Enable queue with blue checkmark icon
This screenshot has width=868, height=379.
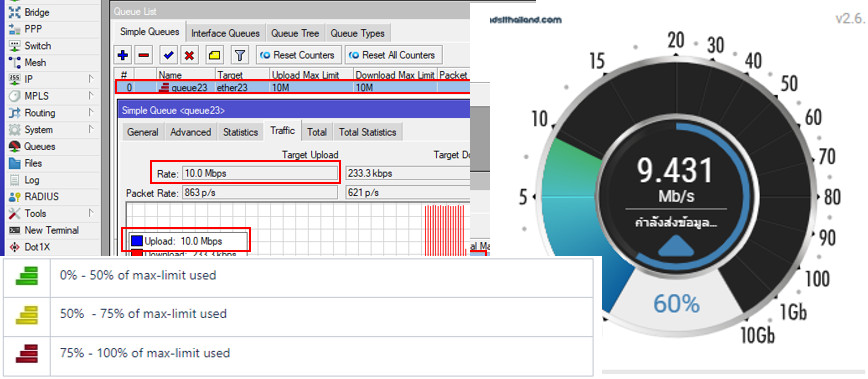(x=169, y=55)
